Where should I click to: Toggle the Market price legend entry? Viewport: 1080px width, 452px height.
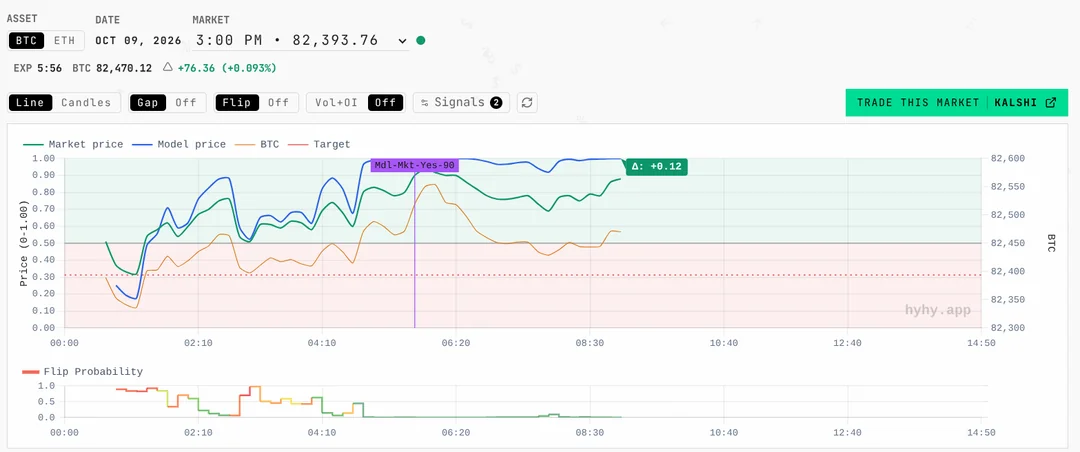pyautogui.click(x=73, y=144)
